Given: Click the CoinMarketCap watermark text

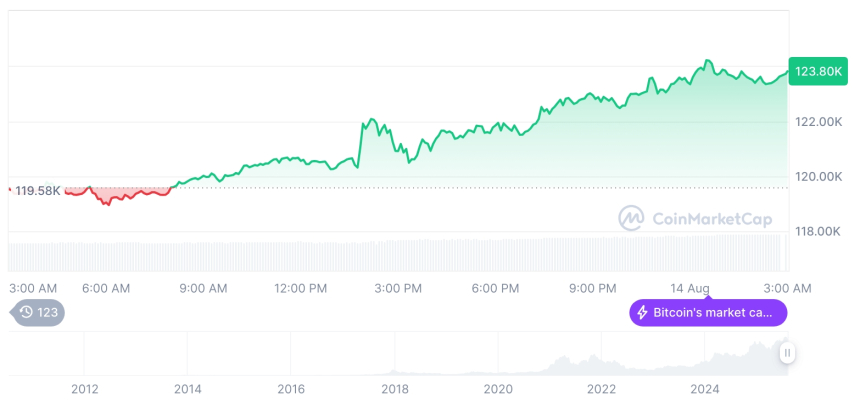Looking at the screenshot, I should (713, 218).
